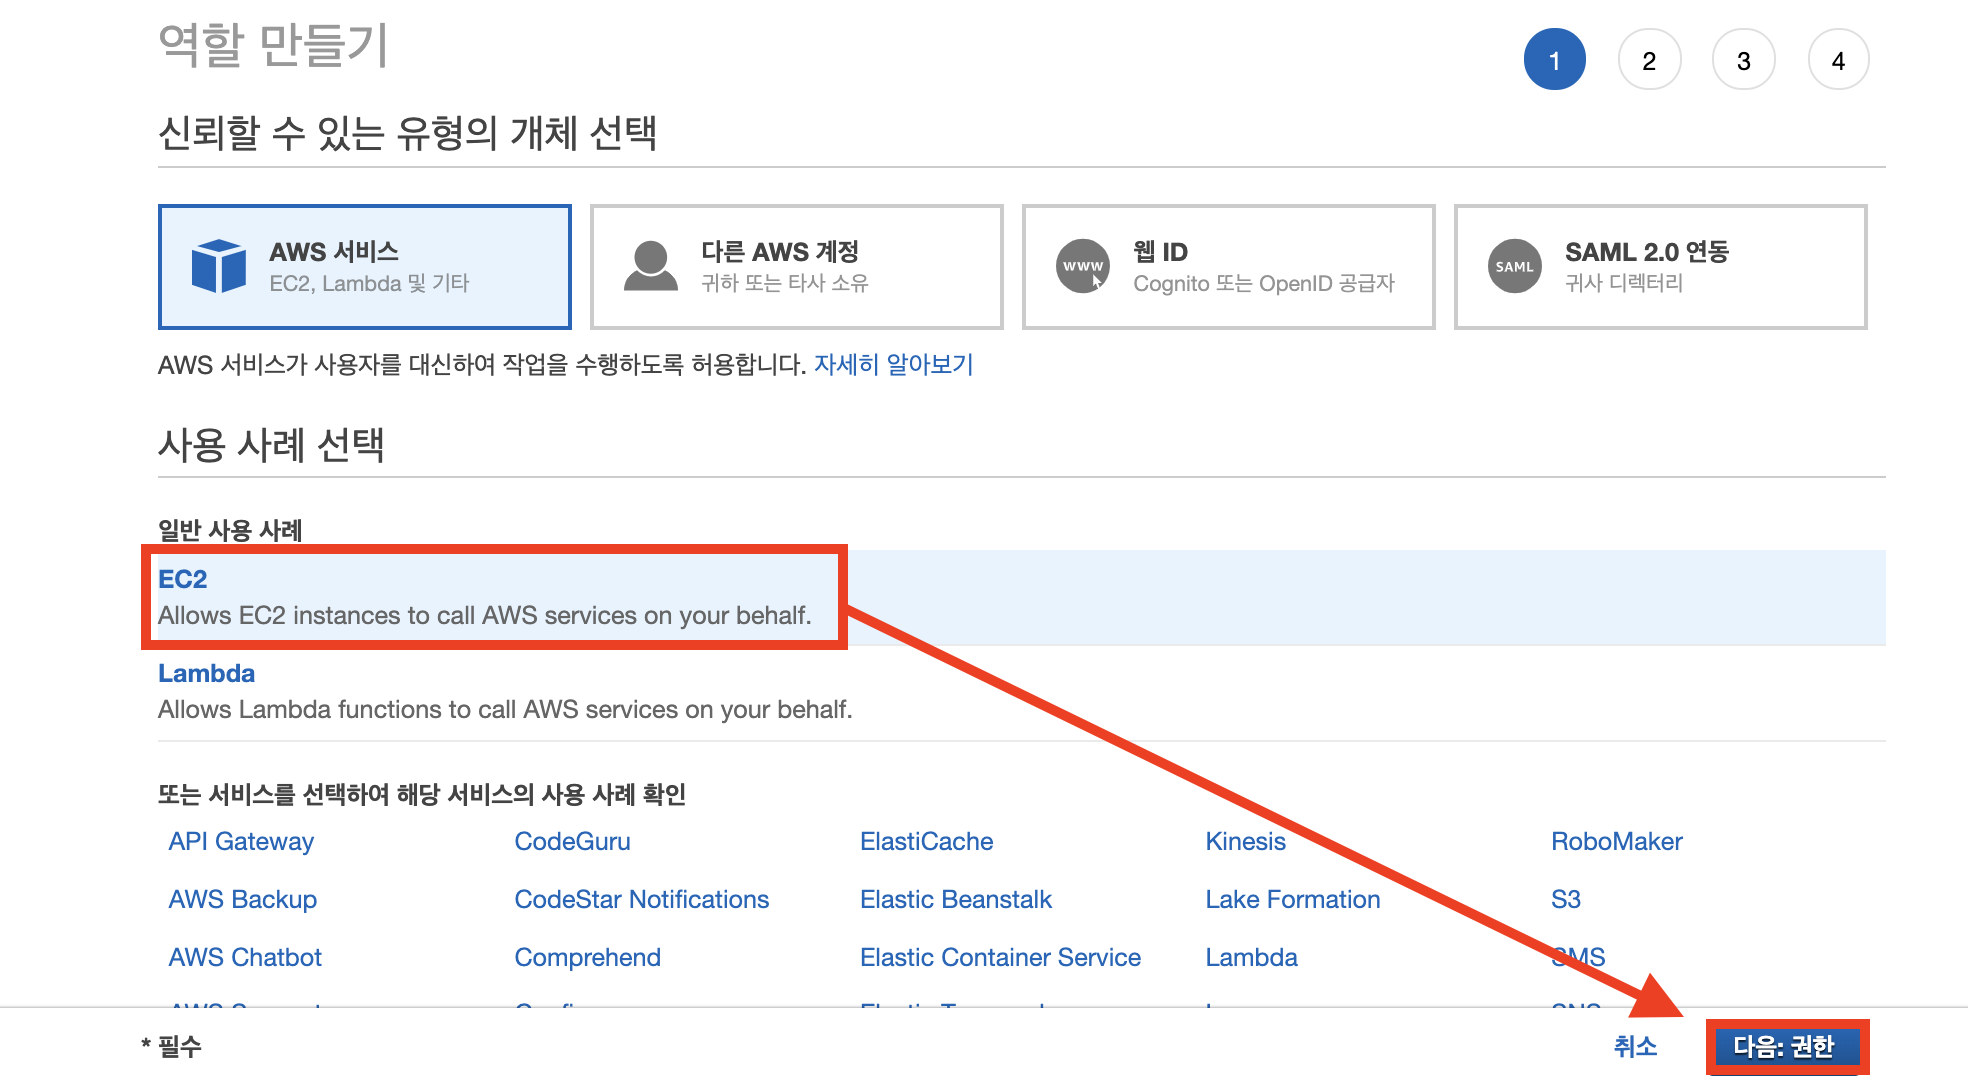Select the 웹 ID trusted entity card
The image size is (1968, 1084).
[1228, 267]
